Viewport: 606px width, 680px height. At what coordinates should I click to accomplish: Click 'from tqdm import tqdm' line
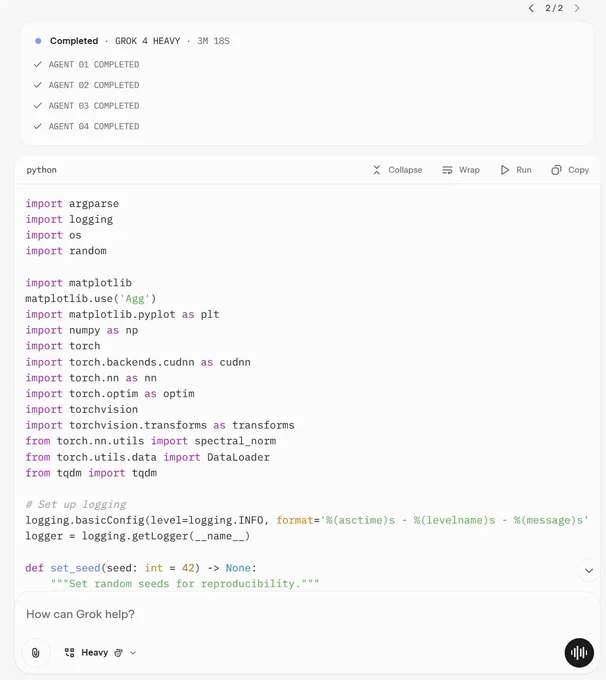(x=91, y=473)
